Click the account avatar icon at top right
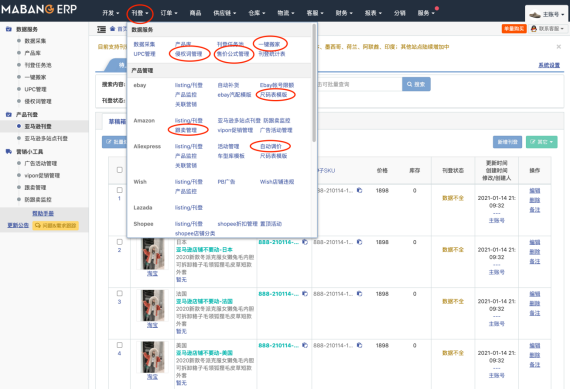Image resolution: width=571 pixels, height=389 pixels. (x=535, y=15)
